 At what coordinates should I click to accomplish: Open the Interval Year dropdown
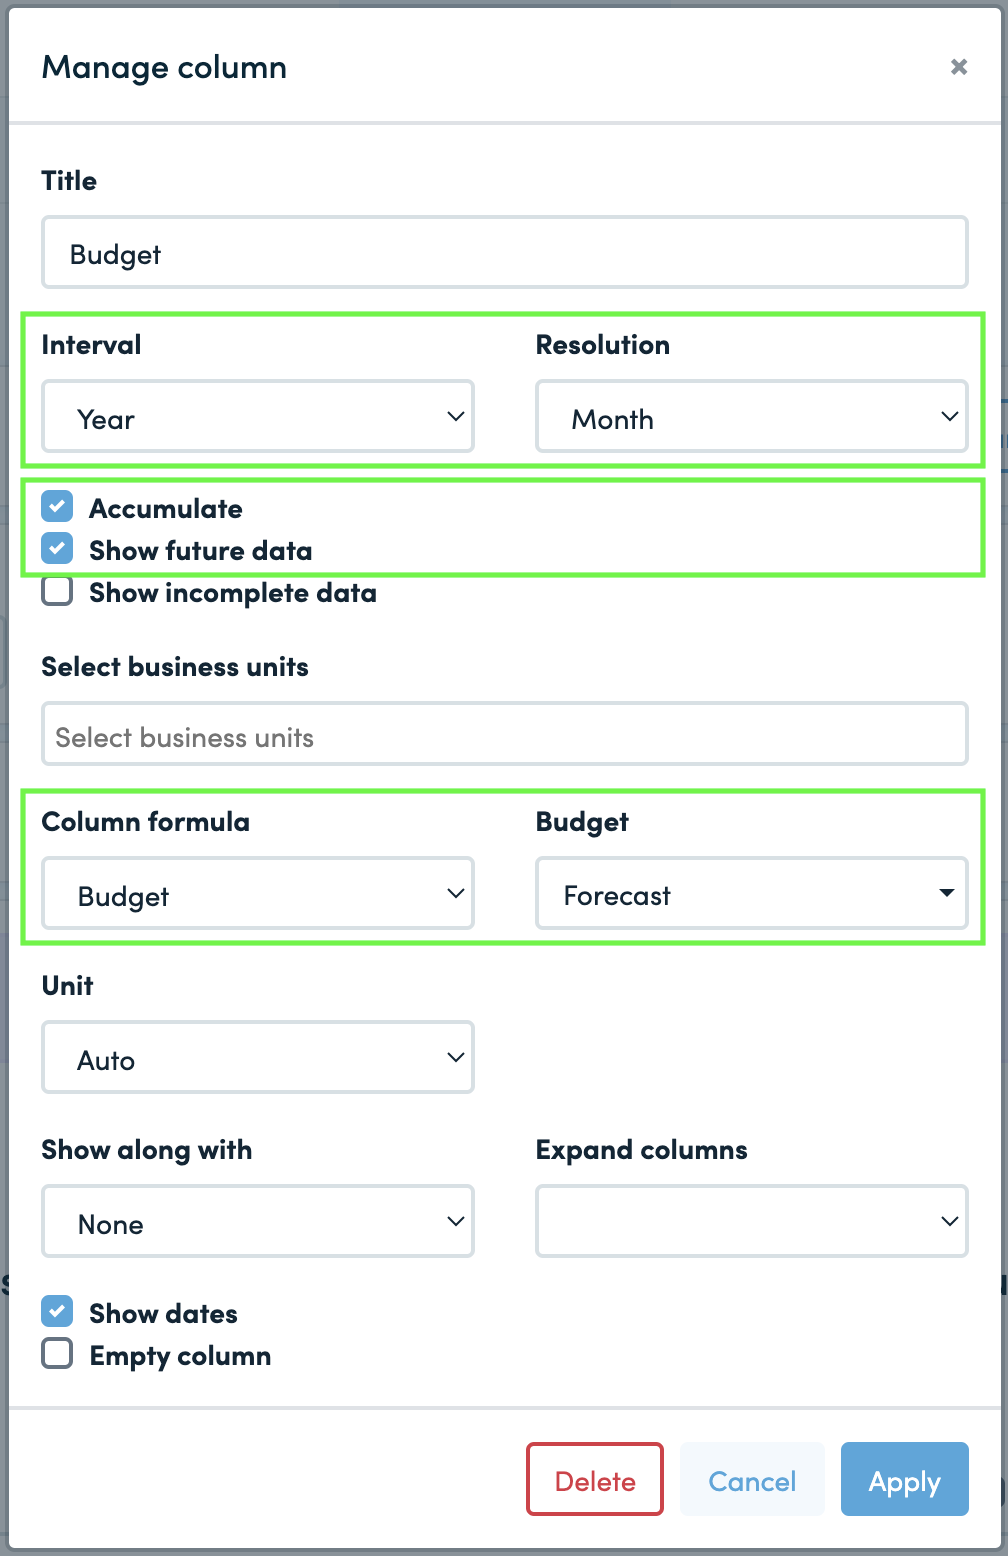pyautogui.click(x=258, y=416)
